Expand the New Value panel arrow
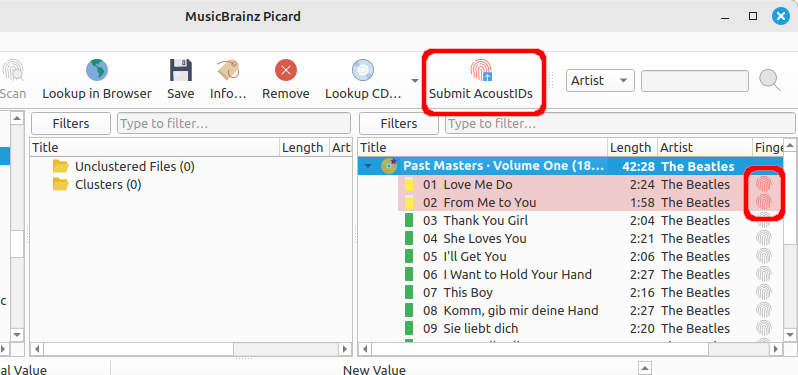Viewport: 798px width, 375px height. coord(645,367)
